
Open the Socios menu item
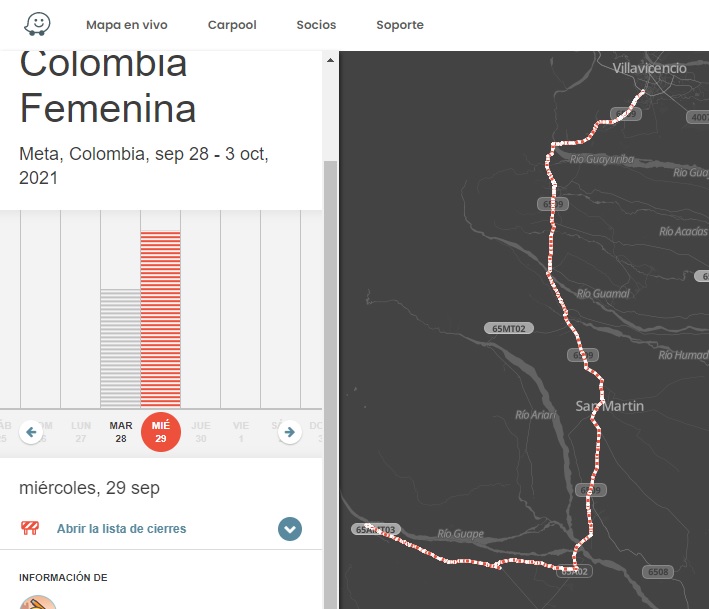click(x=316, y=25)
